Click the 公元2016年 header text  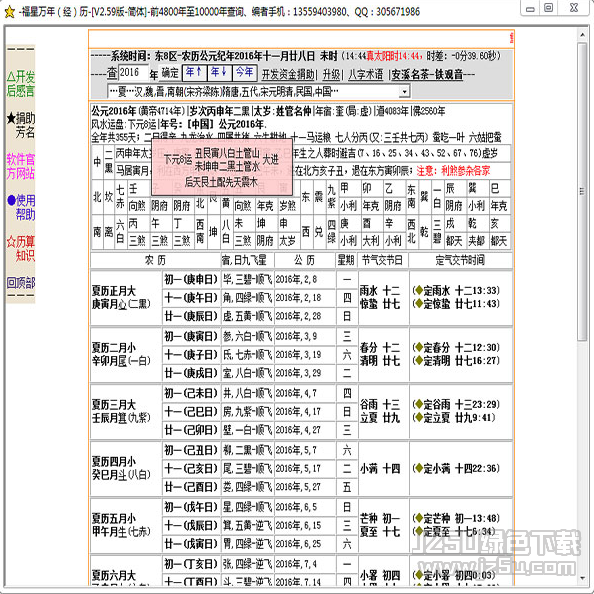114,111
